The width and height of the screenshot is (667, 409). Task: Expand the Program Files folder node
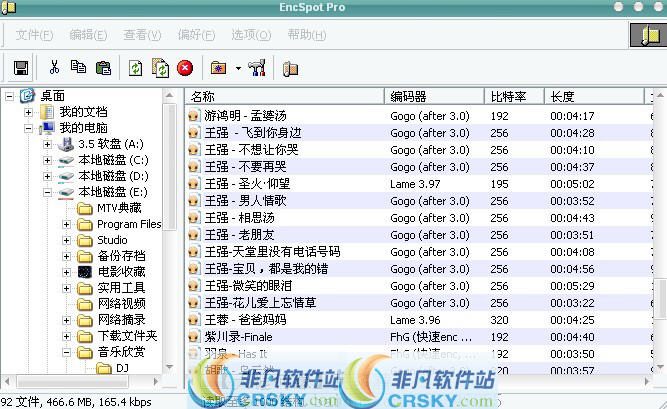tap(66, 224)
